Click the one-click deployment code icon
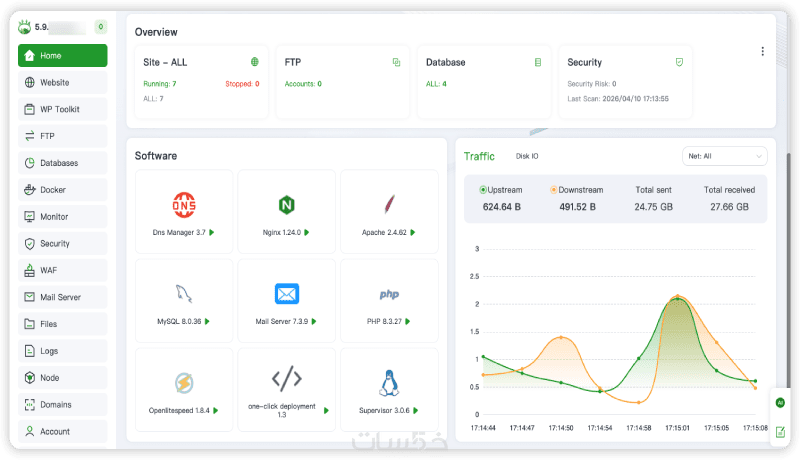Image resolution: width=800 pixels, height=460 pixels. [287, 378]
